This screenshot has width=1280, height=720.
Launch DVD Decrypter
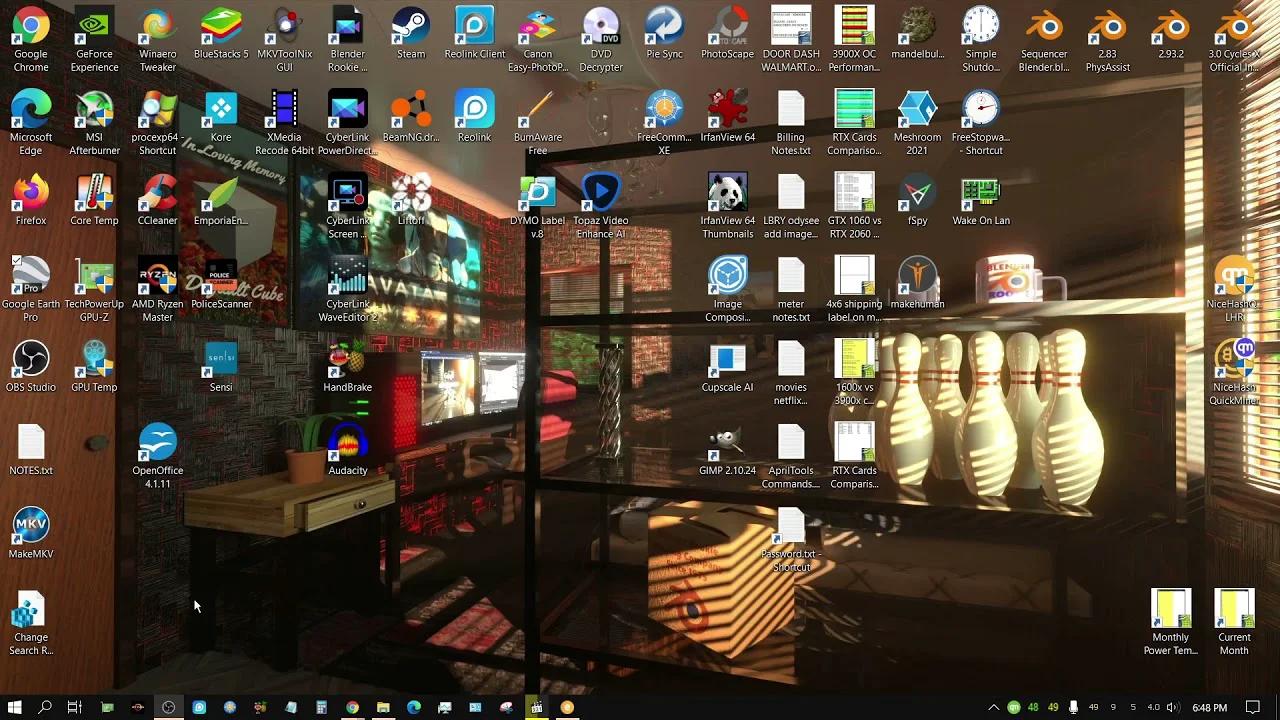pyautogui.click(x=601, y=25)
